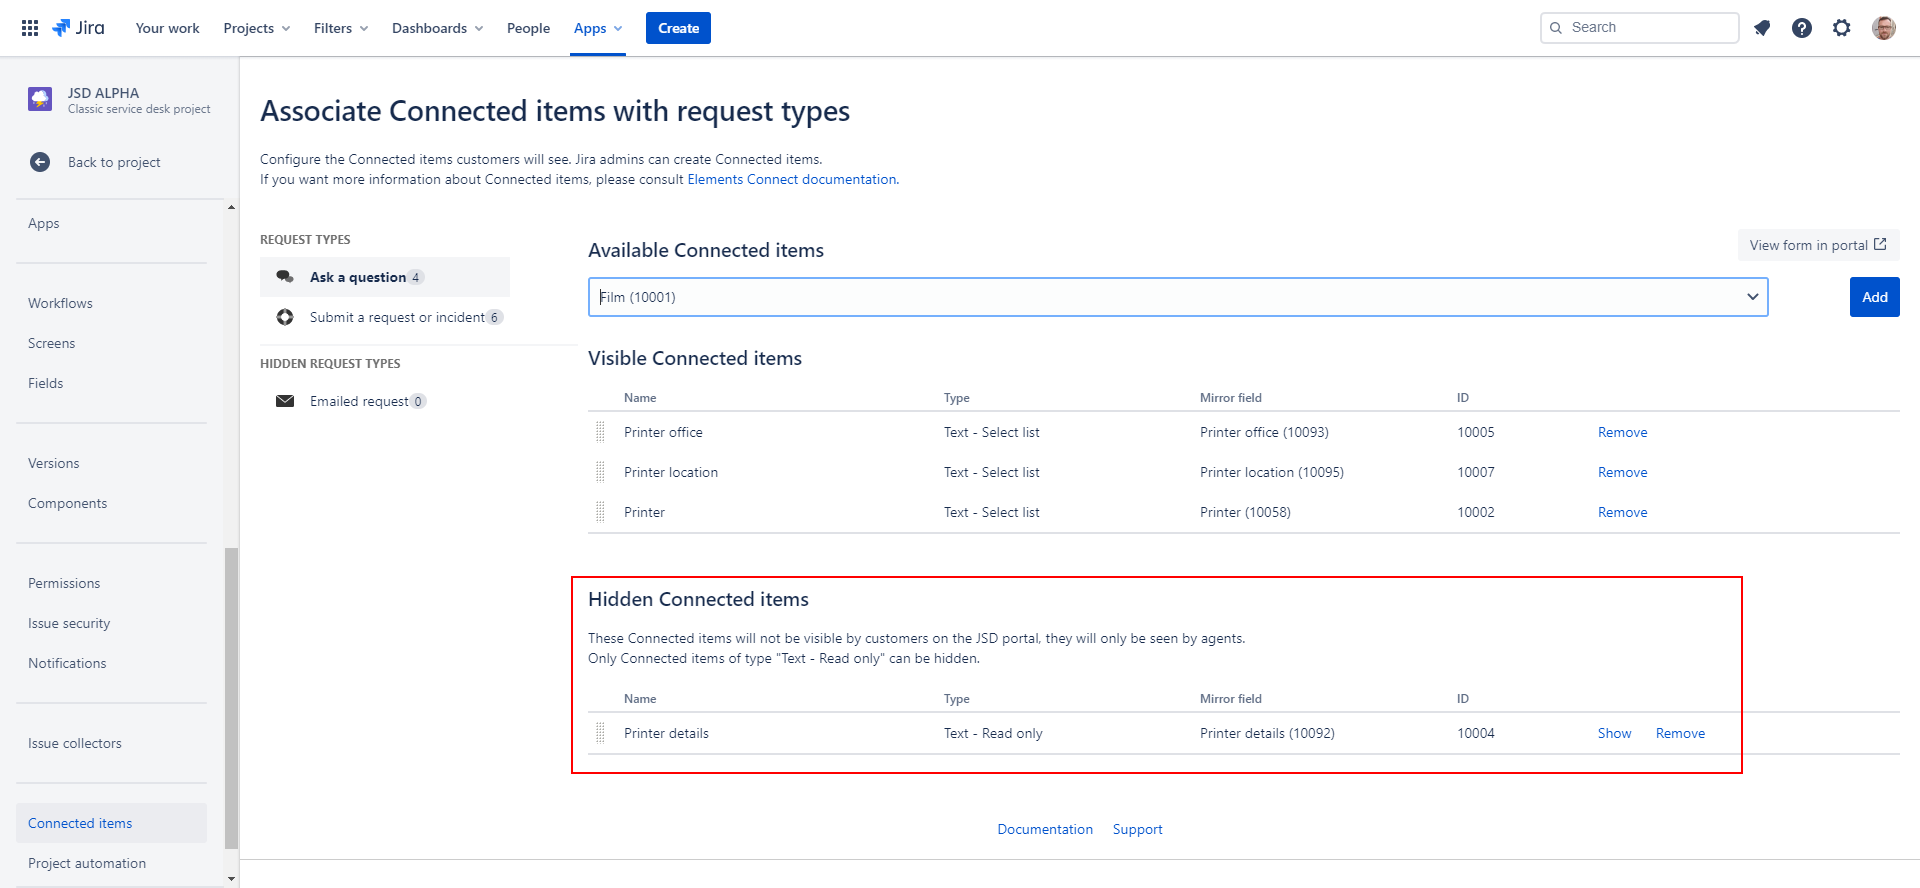Click the drag handle beside Printer details
This screenshot has height=888, width=1920.
[x=600, y=733]
